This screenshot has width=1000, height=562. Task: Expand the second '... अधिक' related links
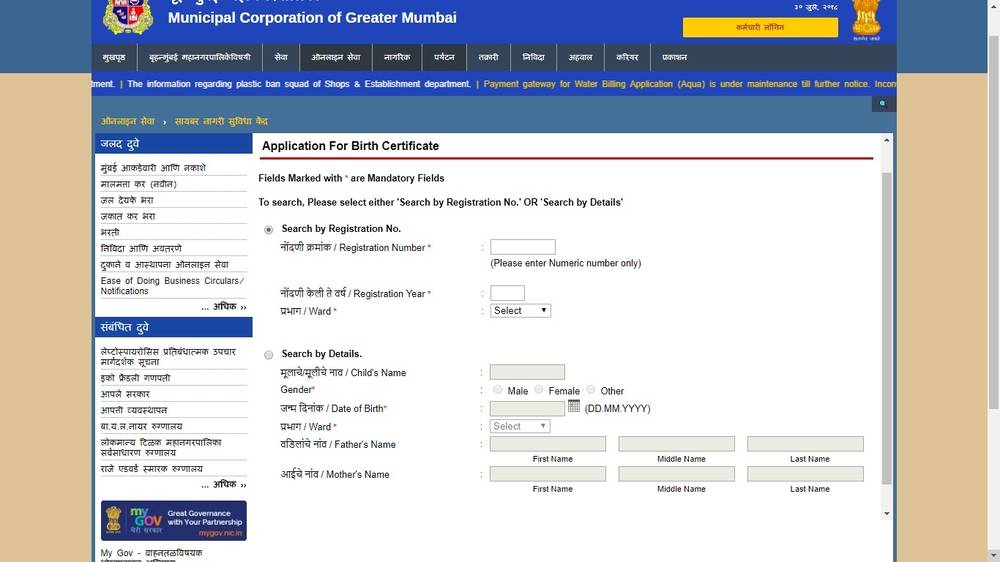[x=224, y=485]
